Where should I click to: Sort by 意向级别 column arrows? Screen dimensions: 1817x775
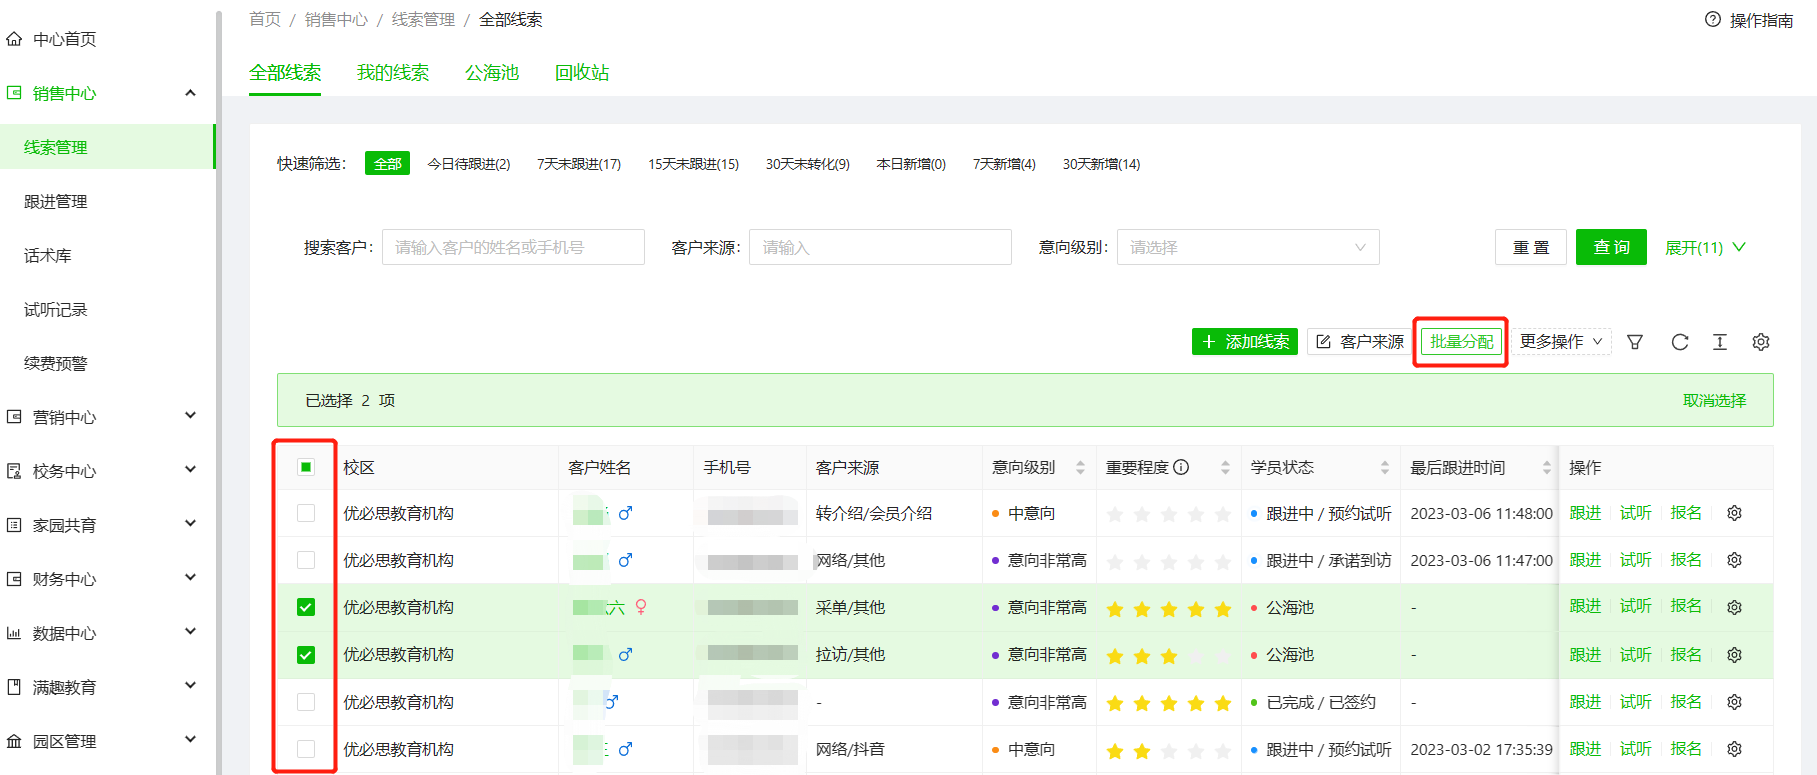(1080, 467)
